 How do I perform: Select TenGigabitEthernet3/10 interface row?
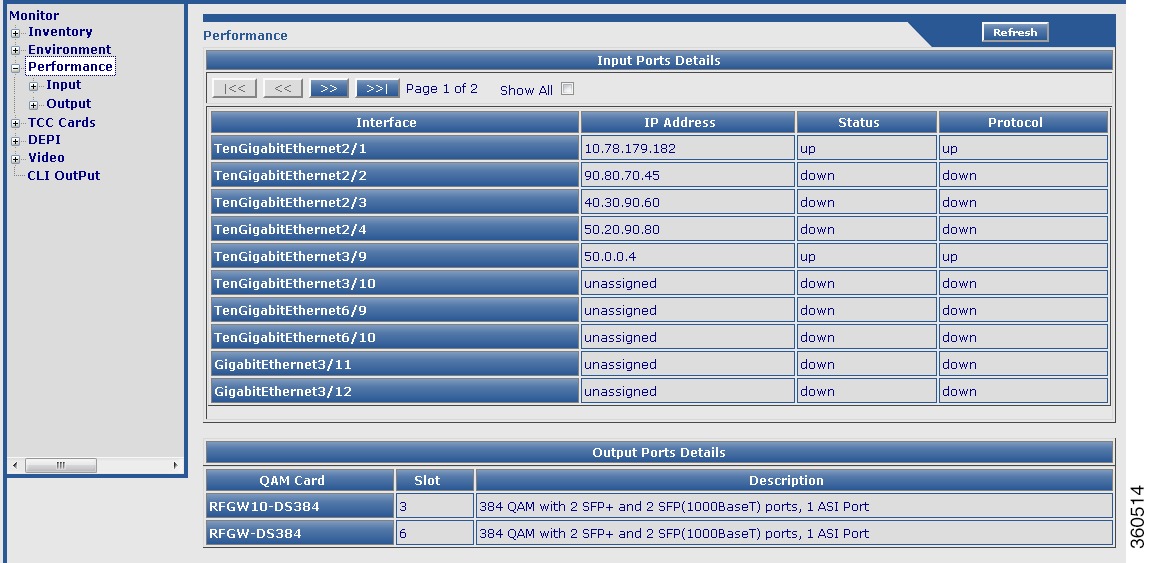coord(395,284)
